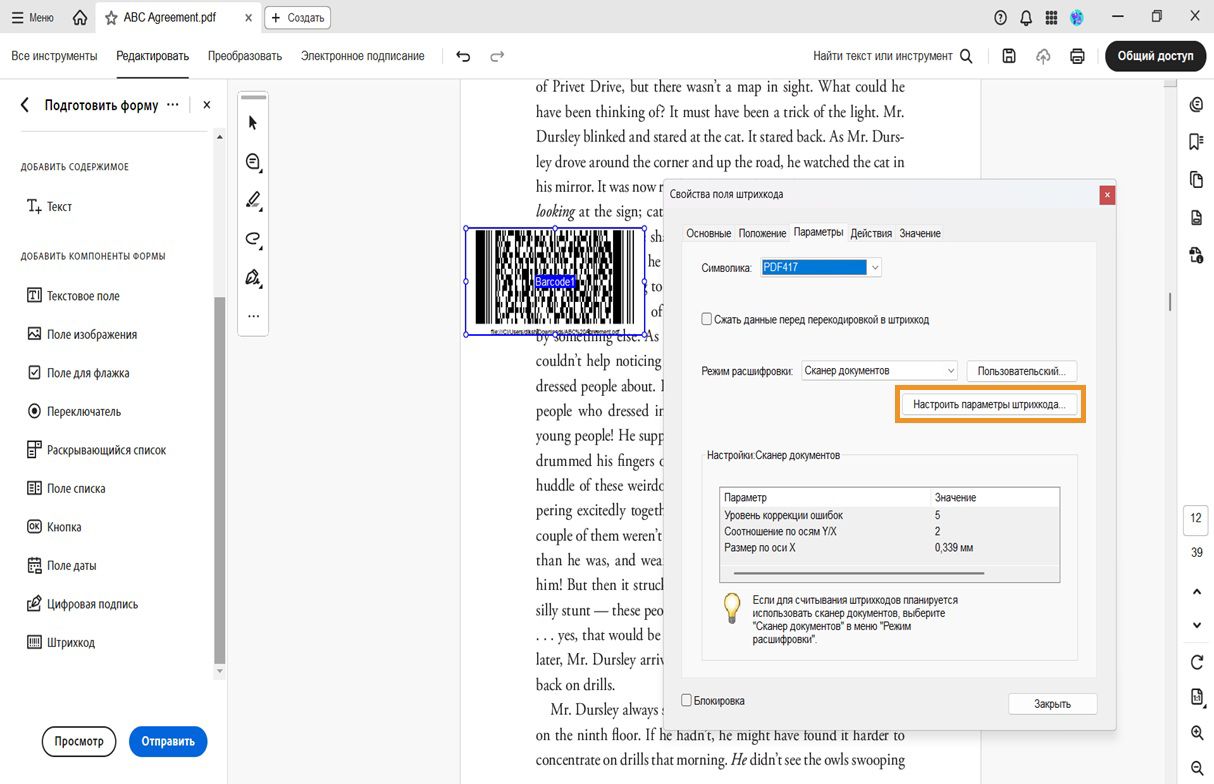Add a Переключатель radio field
The image size is (1214, 784).
[x=73, y=411]
